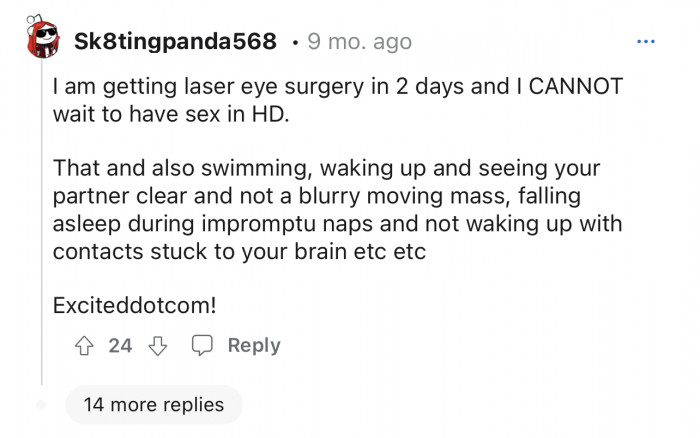The width and height of the screenshot is (700, 438).
Task: Upvote the comment by Sk8tingpanda568
Action: point(86,346)
